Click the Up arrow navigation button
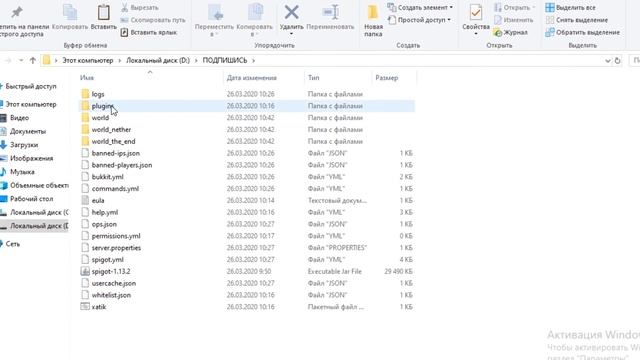This screenshot has height=360, width=640. [33, 60]
